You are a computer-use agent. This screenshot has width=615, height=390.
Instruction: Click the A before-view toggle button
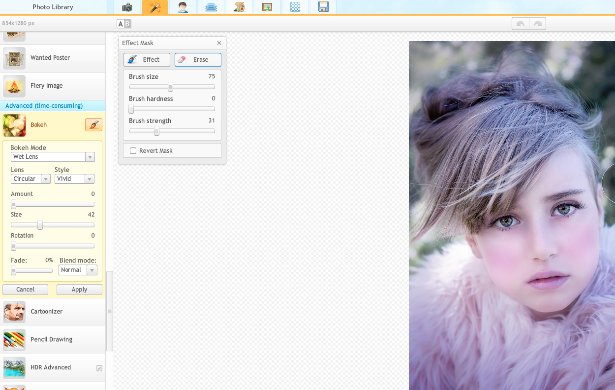(x=120, y=24)
